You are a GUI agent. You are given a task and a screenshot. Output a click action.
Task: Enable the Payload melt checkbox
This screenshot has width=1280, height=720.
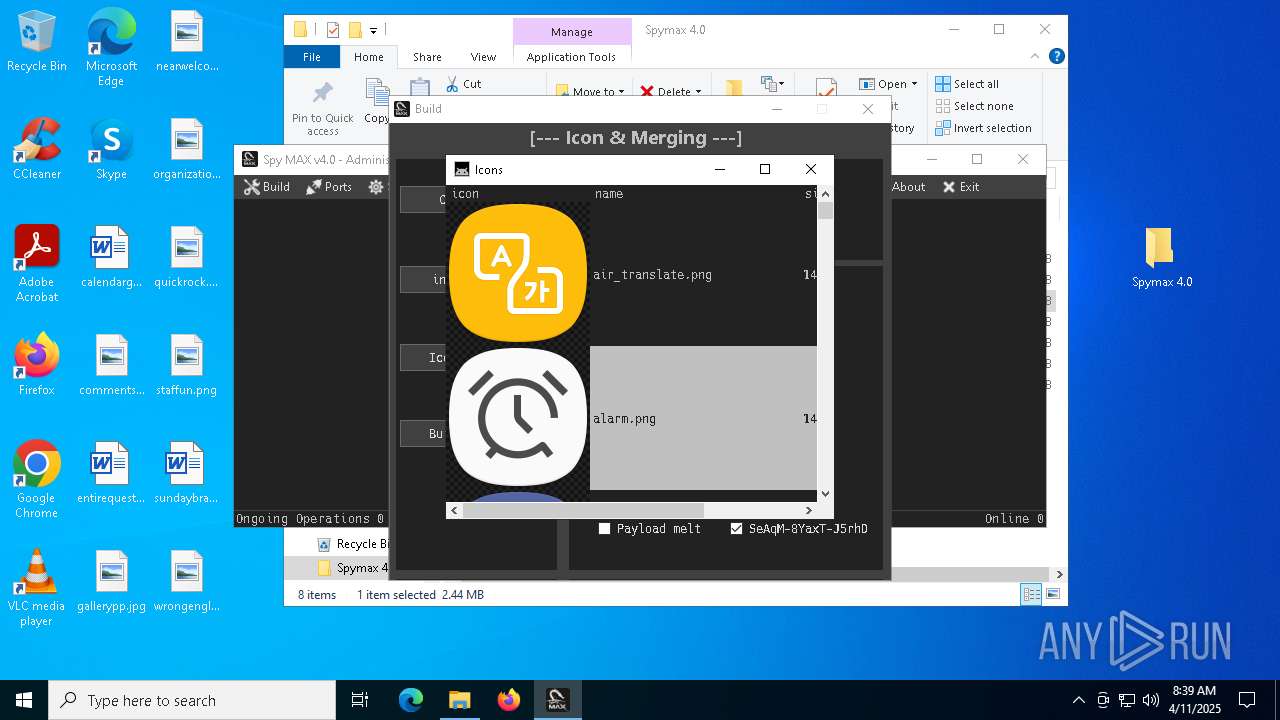[x=604, y=529]
